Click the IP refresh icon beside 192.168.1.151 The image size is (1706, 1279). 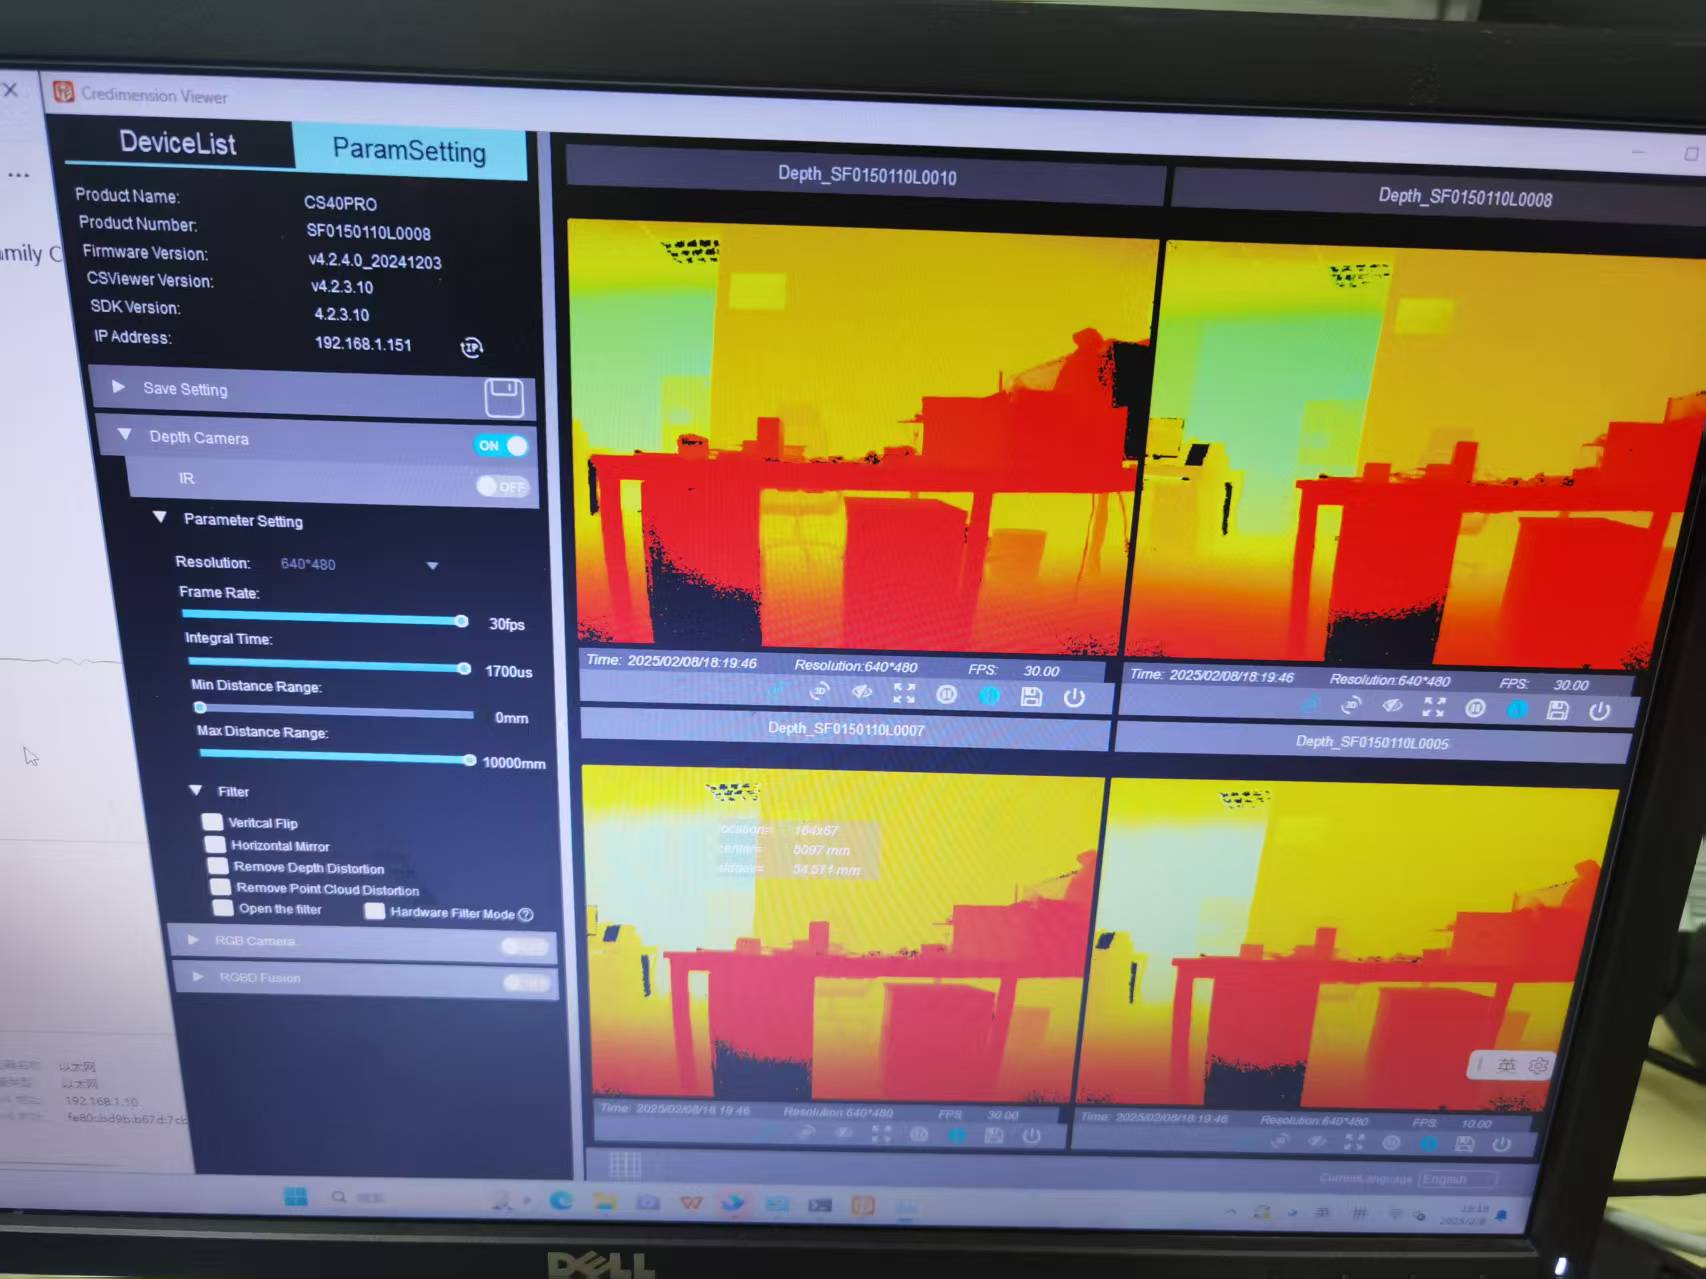coord(471,347)
